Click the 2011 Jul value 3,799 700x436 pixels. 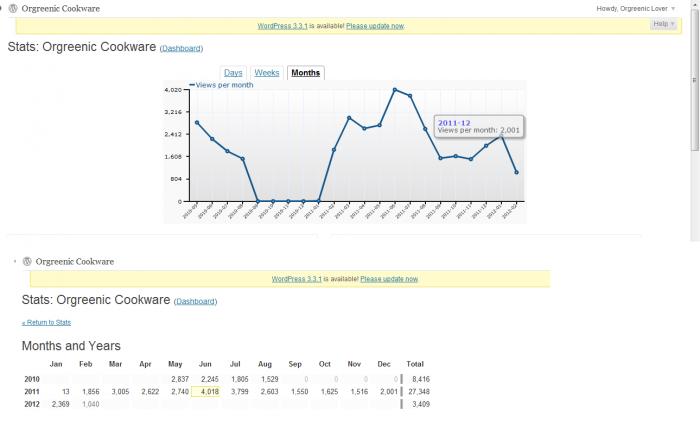coord(240,391)
